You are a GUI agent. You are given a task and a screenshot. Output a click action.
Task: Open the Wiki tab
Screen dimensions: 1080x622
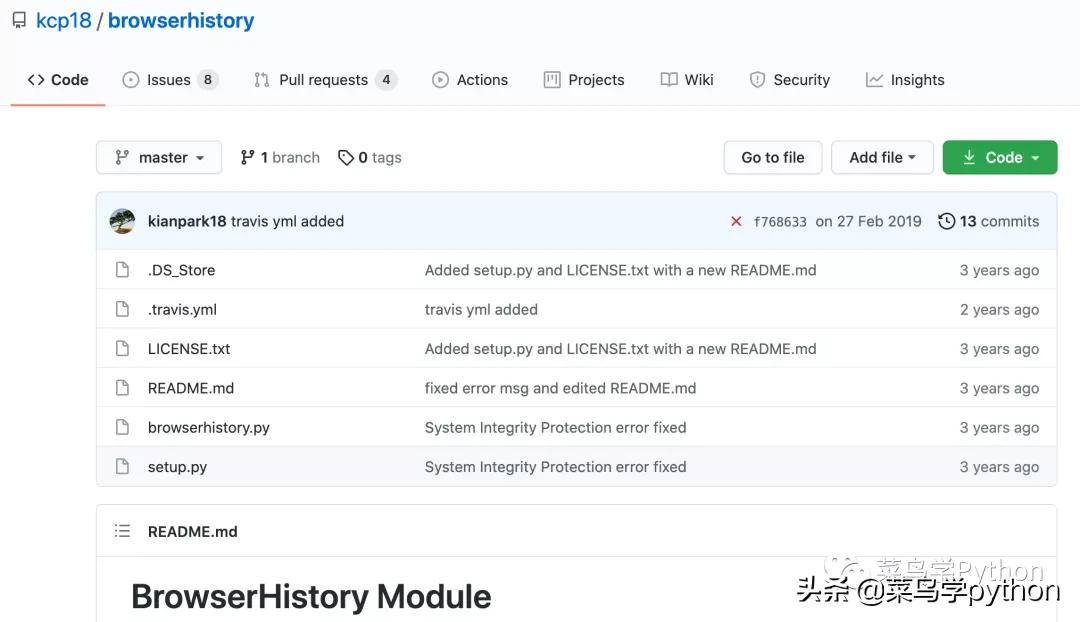(x=687, y=80)
